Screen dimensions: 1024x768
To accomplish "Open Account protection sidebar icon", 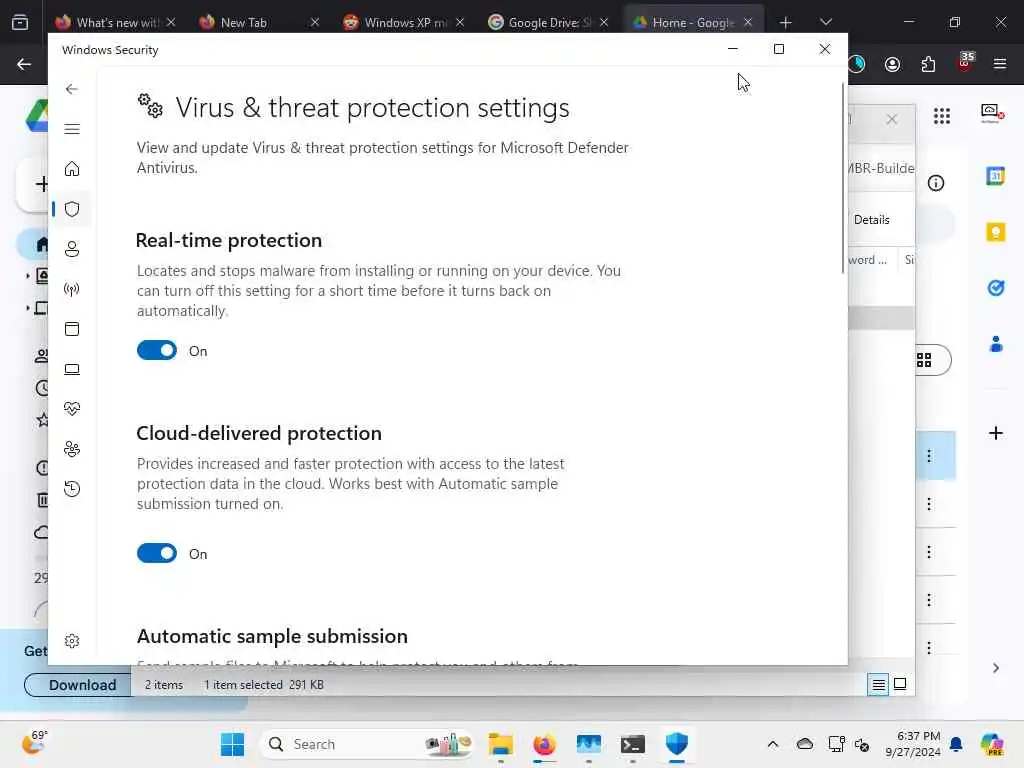I will point(72,249).
